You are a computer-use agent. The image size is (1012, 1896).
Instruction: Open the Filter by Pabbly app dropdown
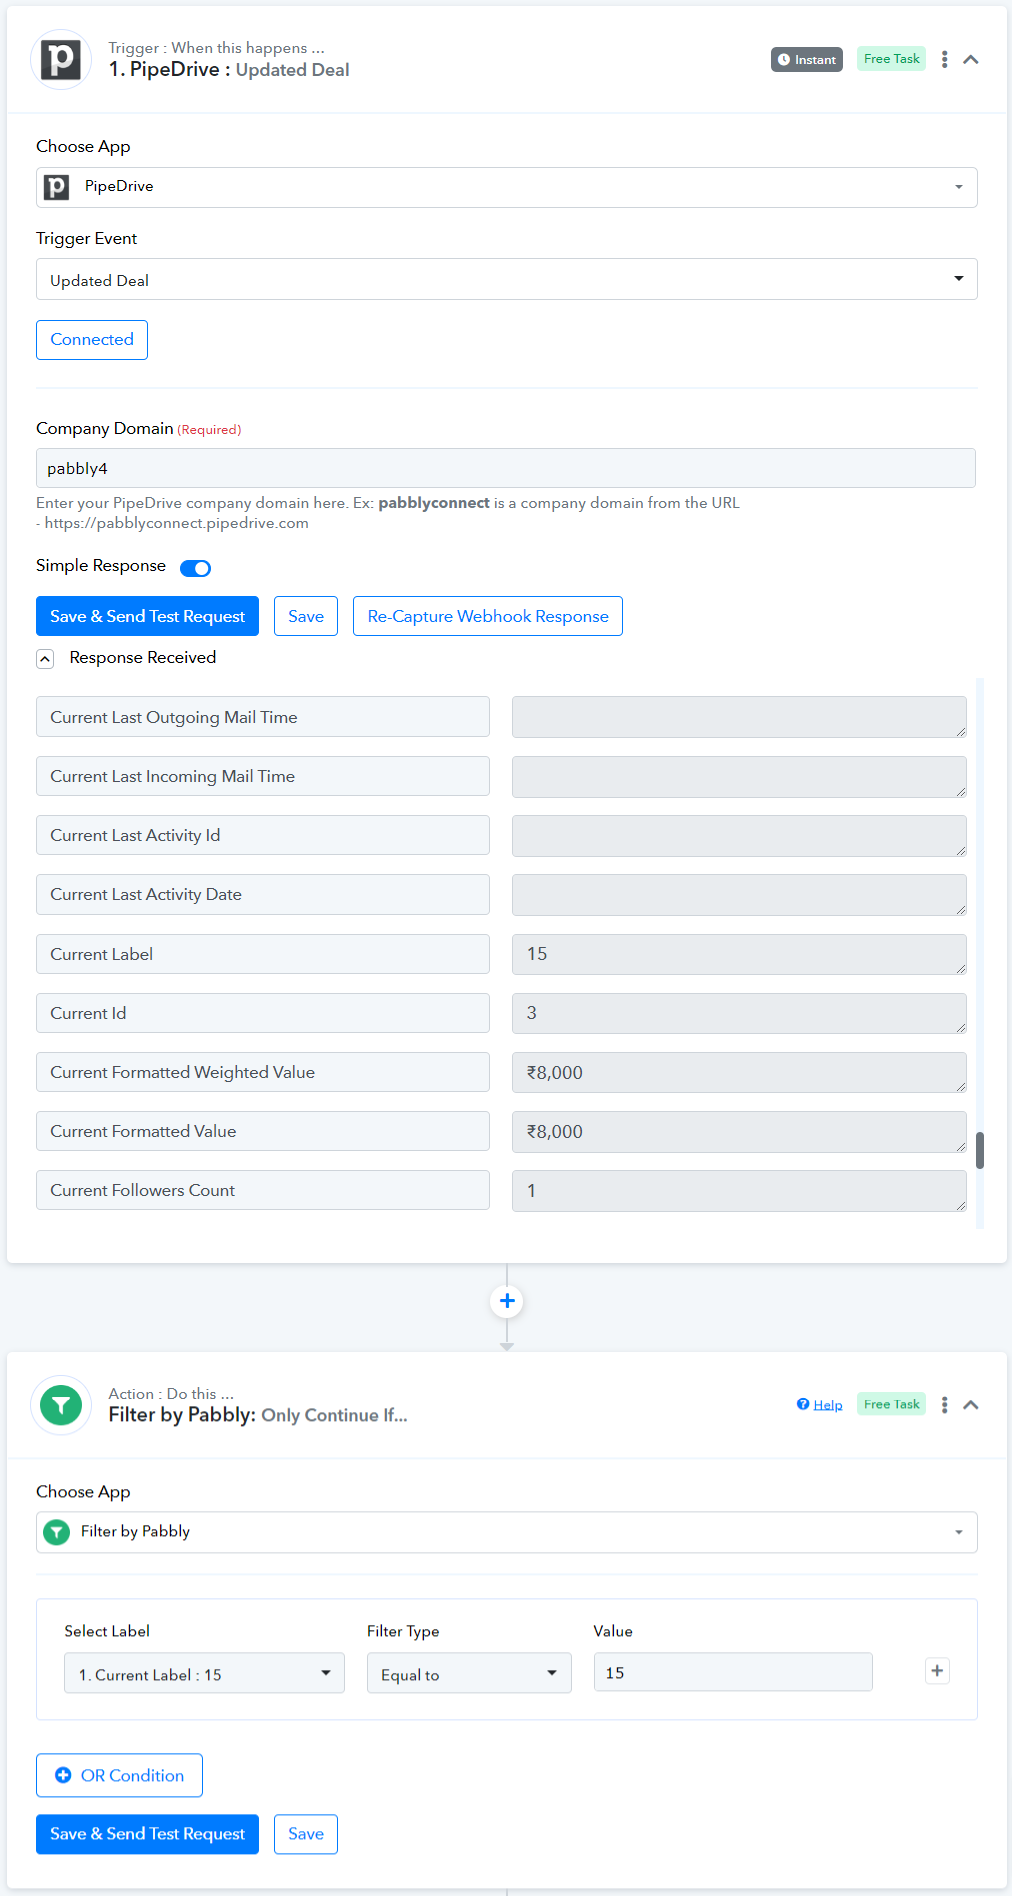coord(507,1532)
